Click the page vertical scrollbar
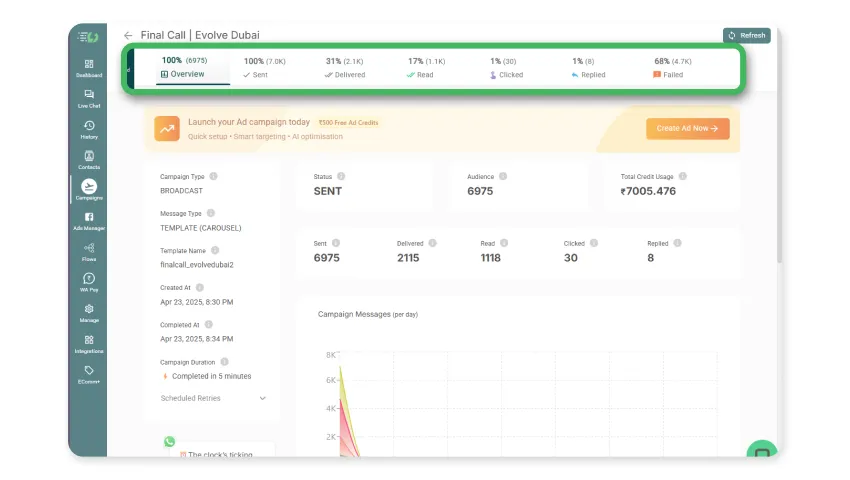The image size is (850, 480). click(780, 146)
